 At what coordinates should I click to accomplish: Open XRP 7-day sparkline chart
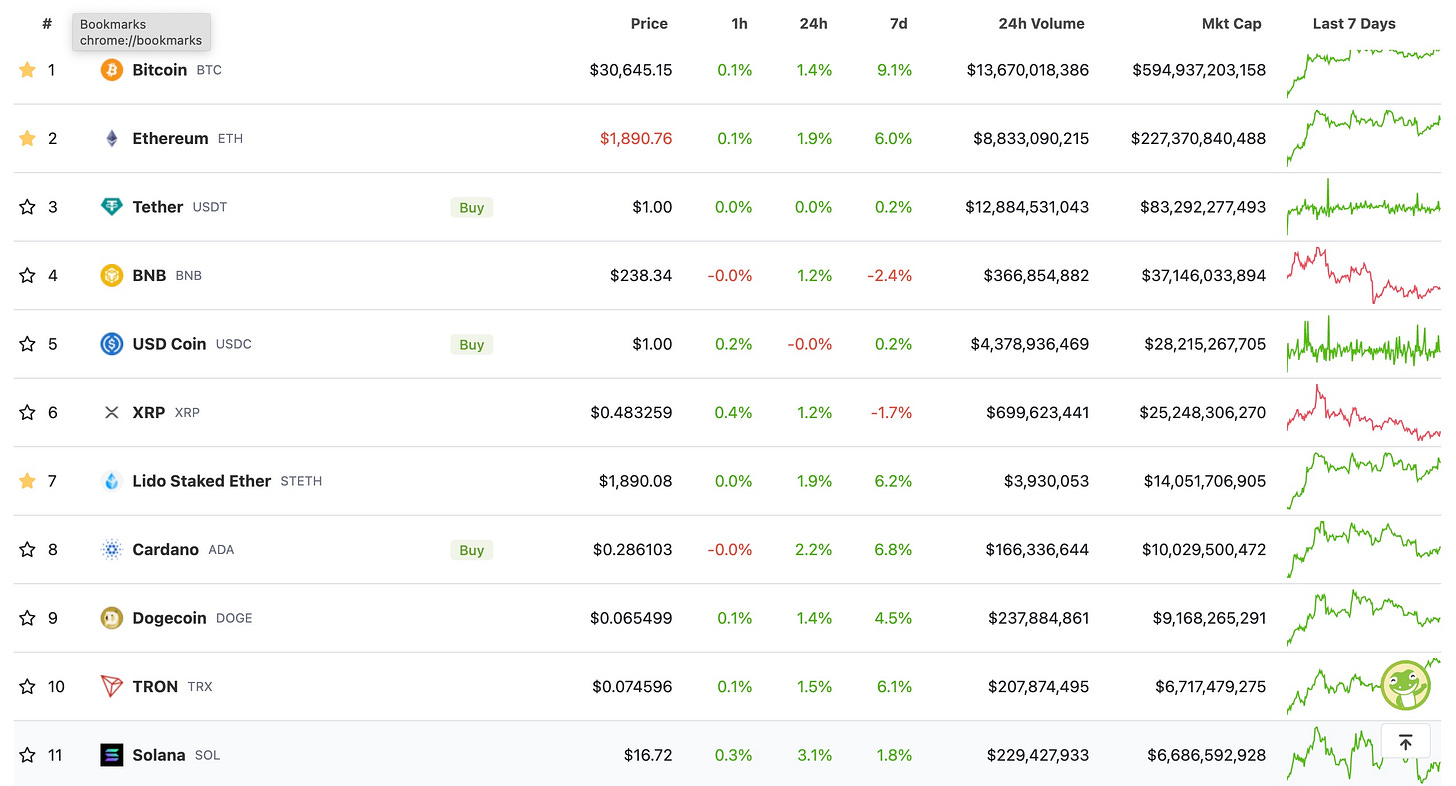click(x=1364, y=412)
